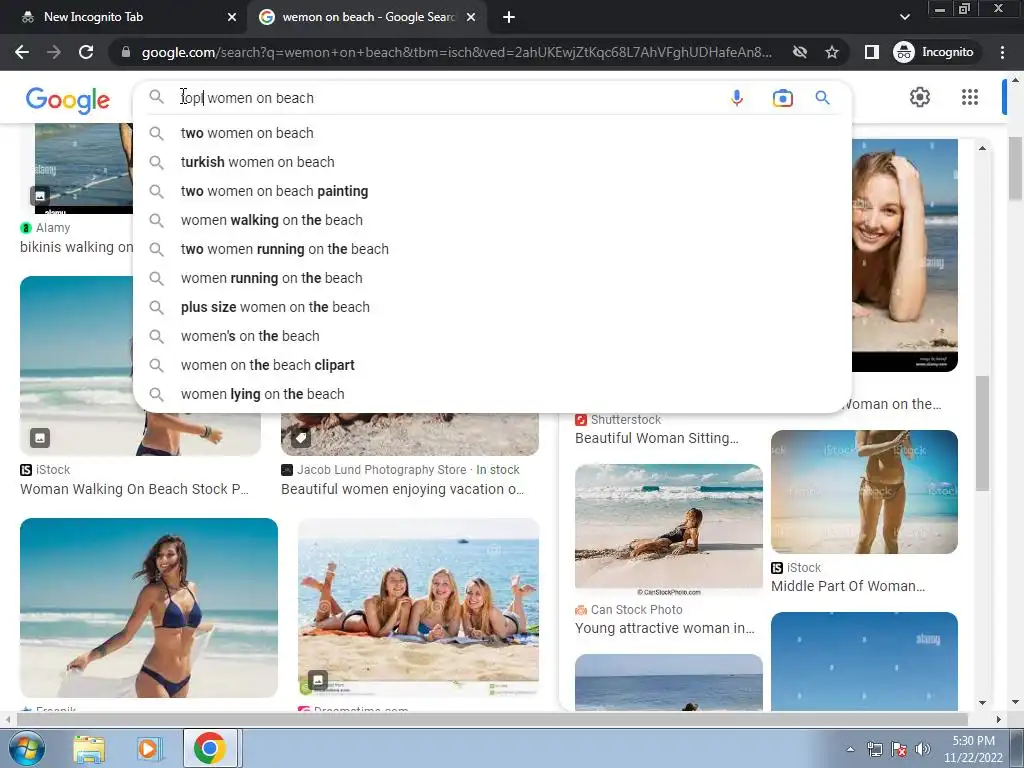Choose suggestion women walking on the beach

click(x=492, y=220)
